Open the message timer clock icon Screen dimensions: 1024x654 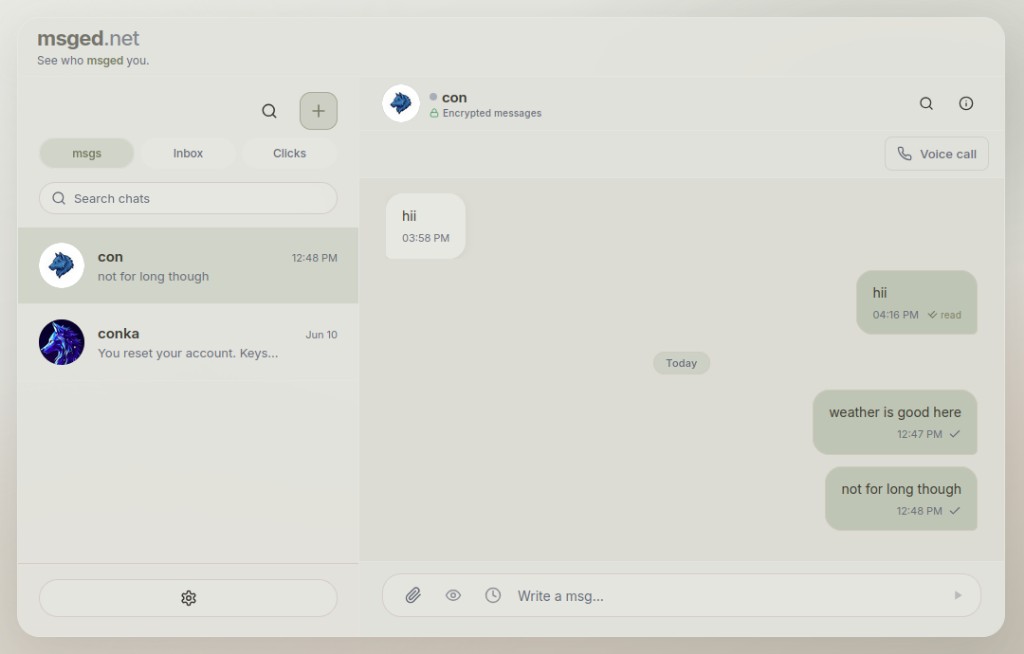[493, 595]
